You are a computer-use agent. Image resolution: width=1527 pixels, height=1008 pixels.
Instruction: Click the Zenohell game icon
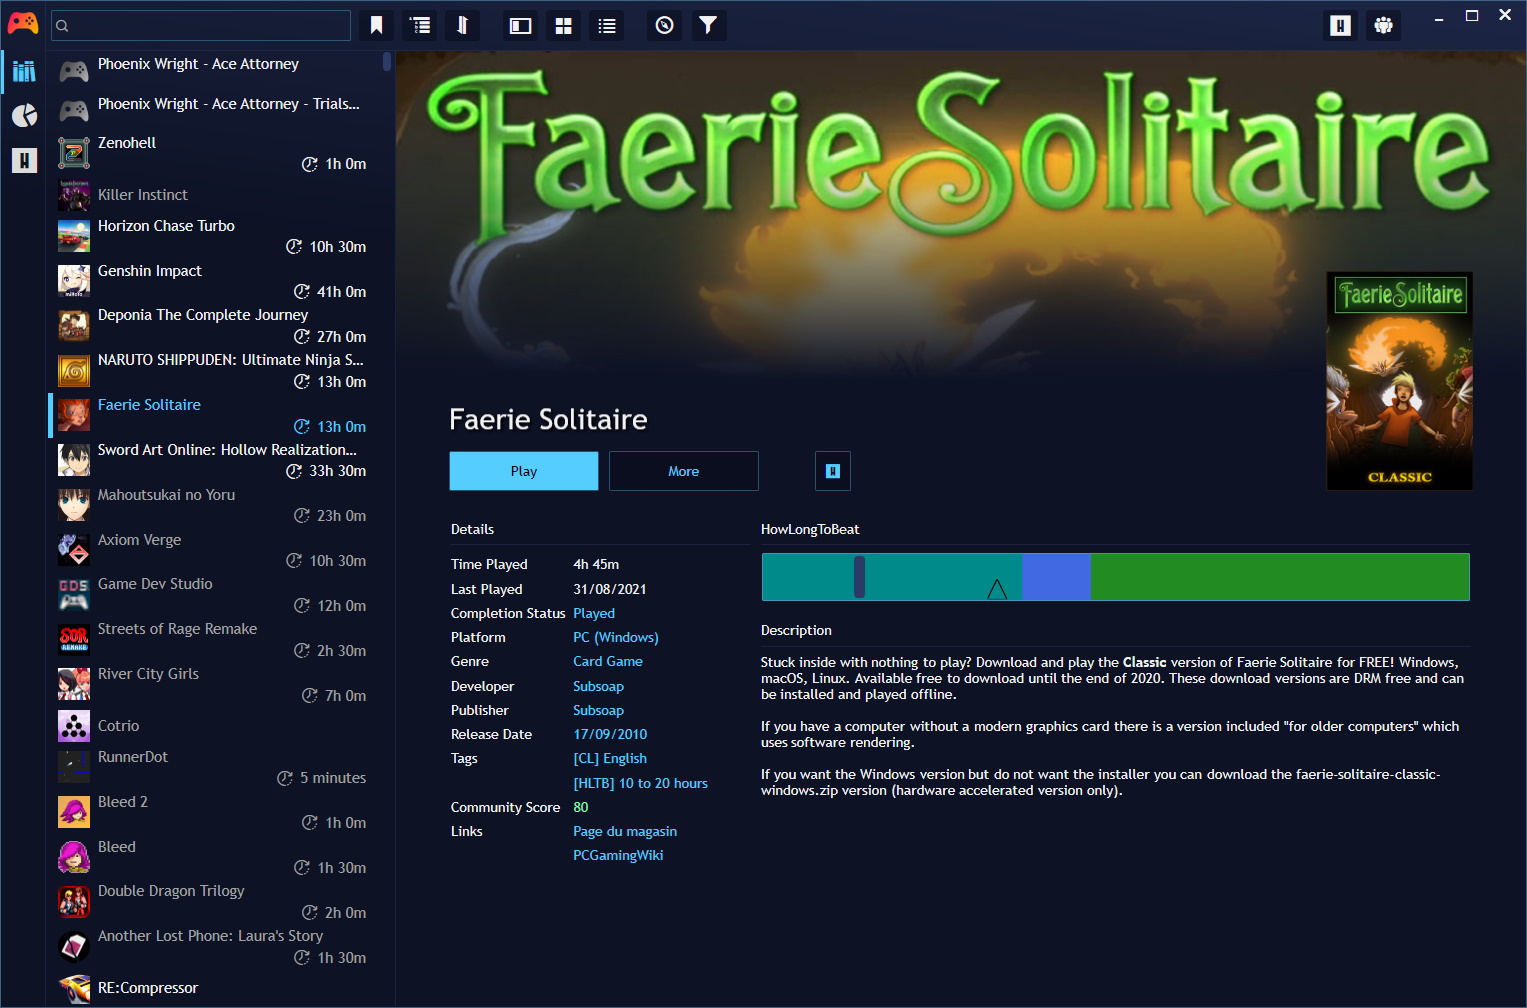point(74,153)
